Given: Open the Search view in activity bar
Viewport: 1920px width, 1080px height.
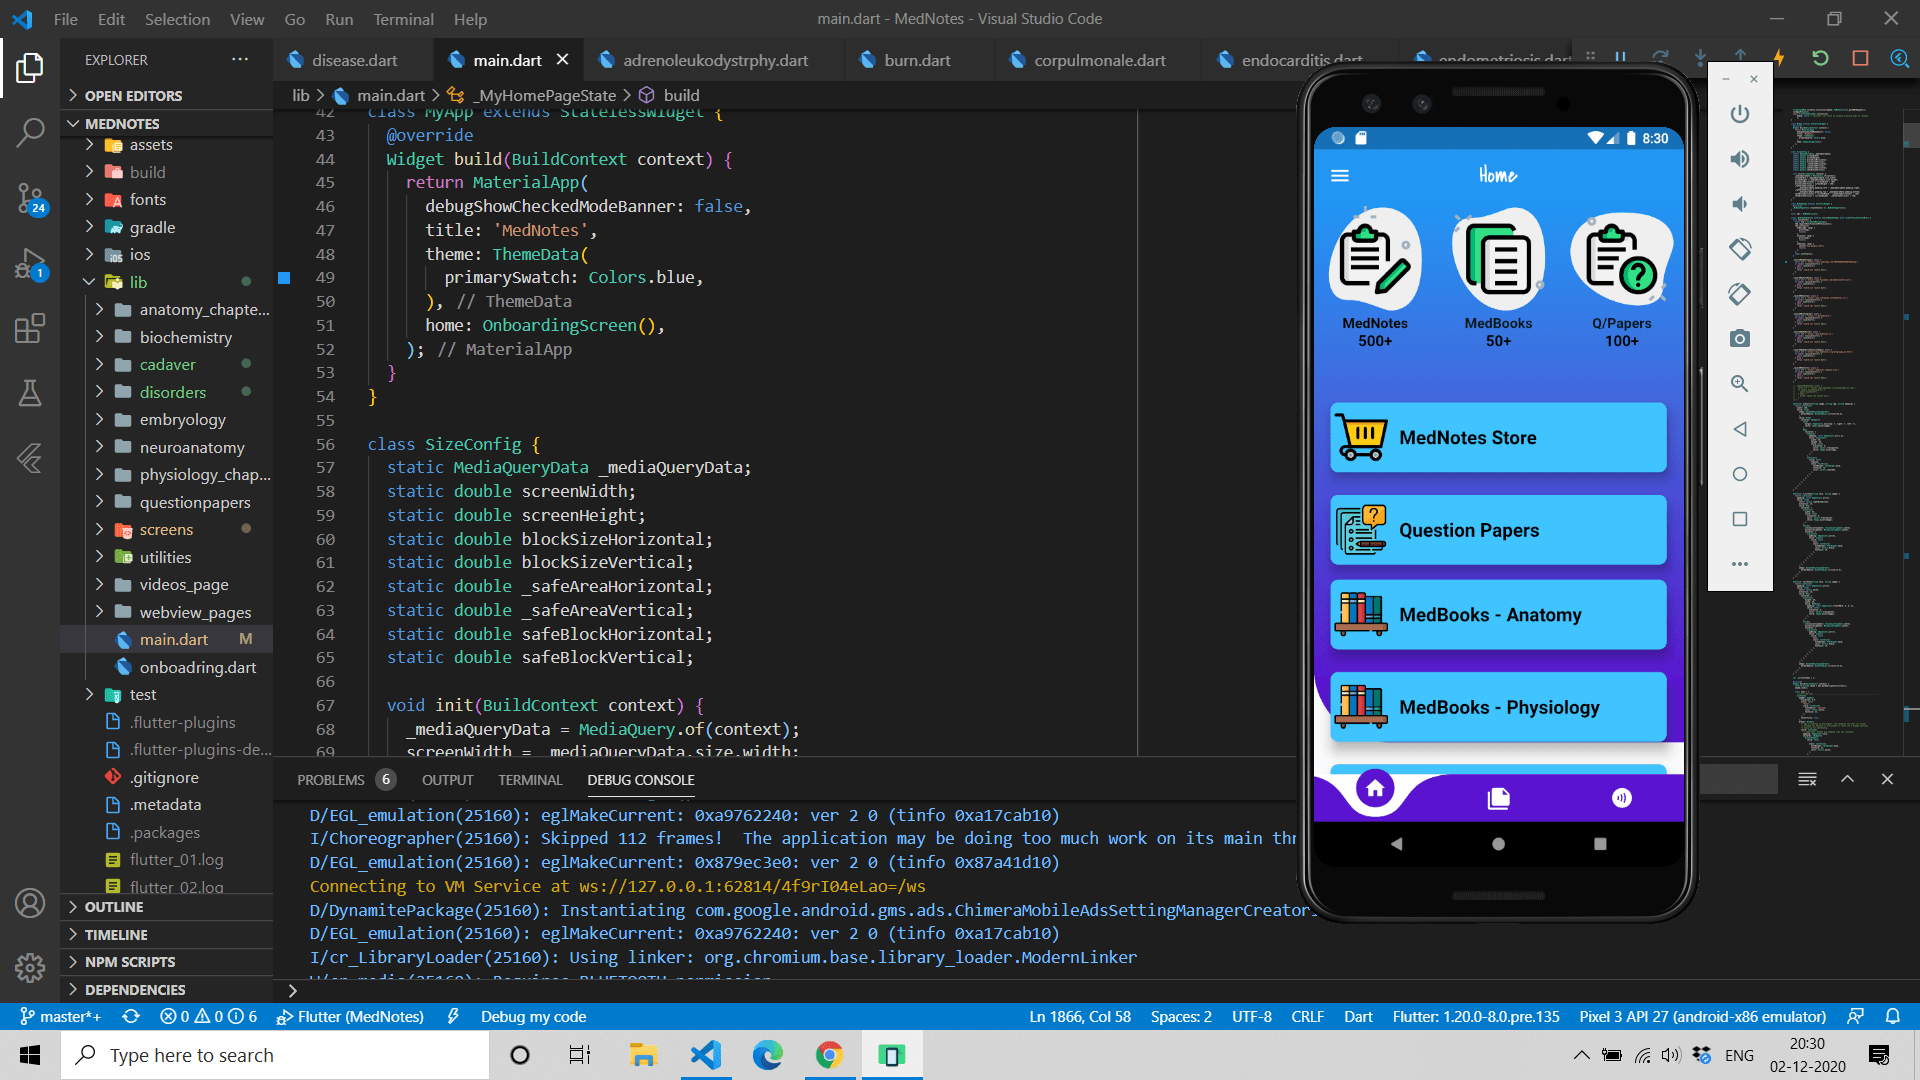Looking at the screenshot, I should (x=30, y=131).
